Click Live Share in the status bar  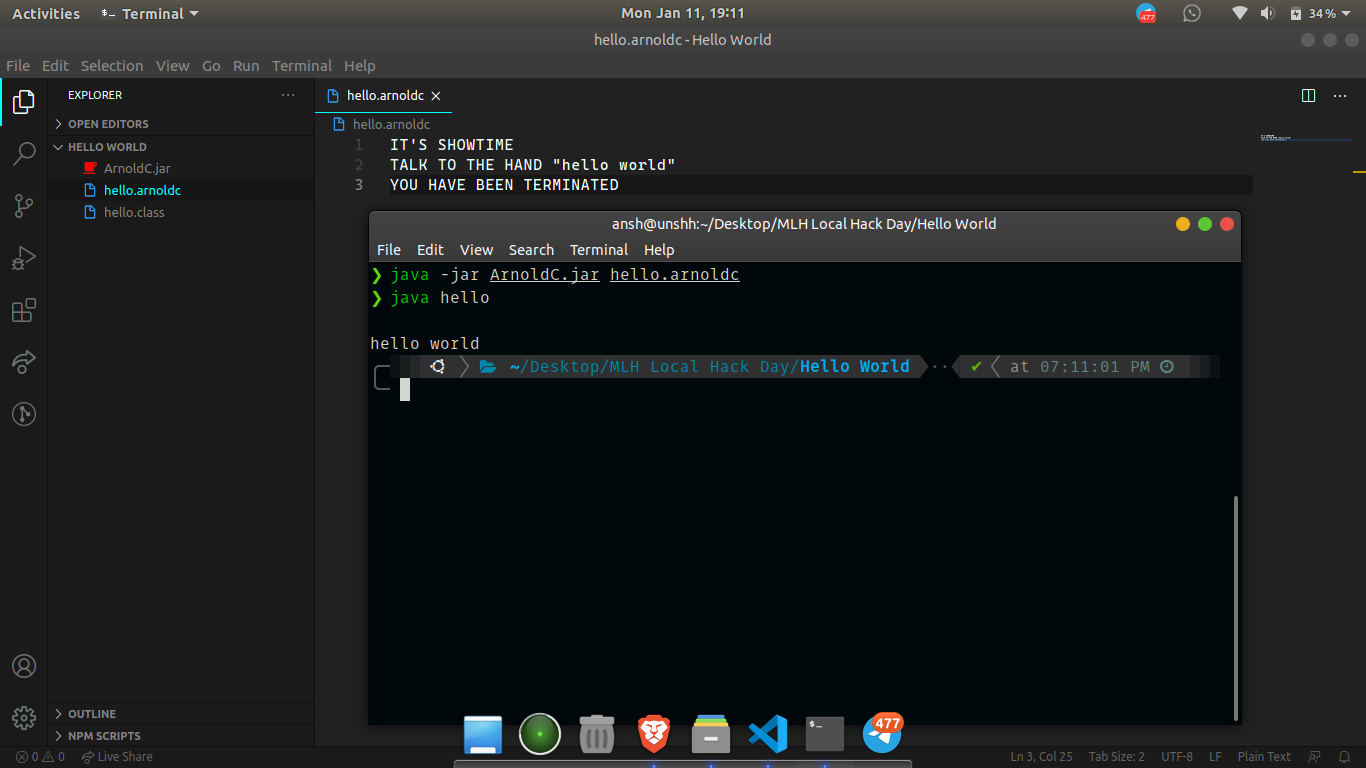point(117,757)
